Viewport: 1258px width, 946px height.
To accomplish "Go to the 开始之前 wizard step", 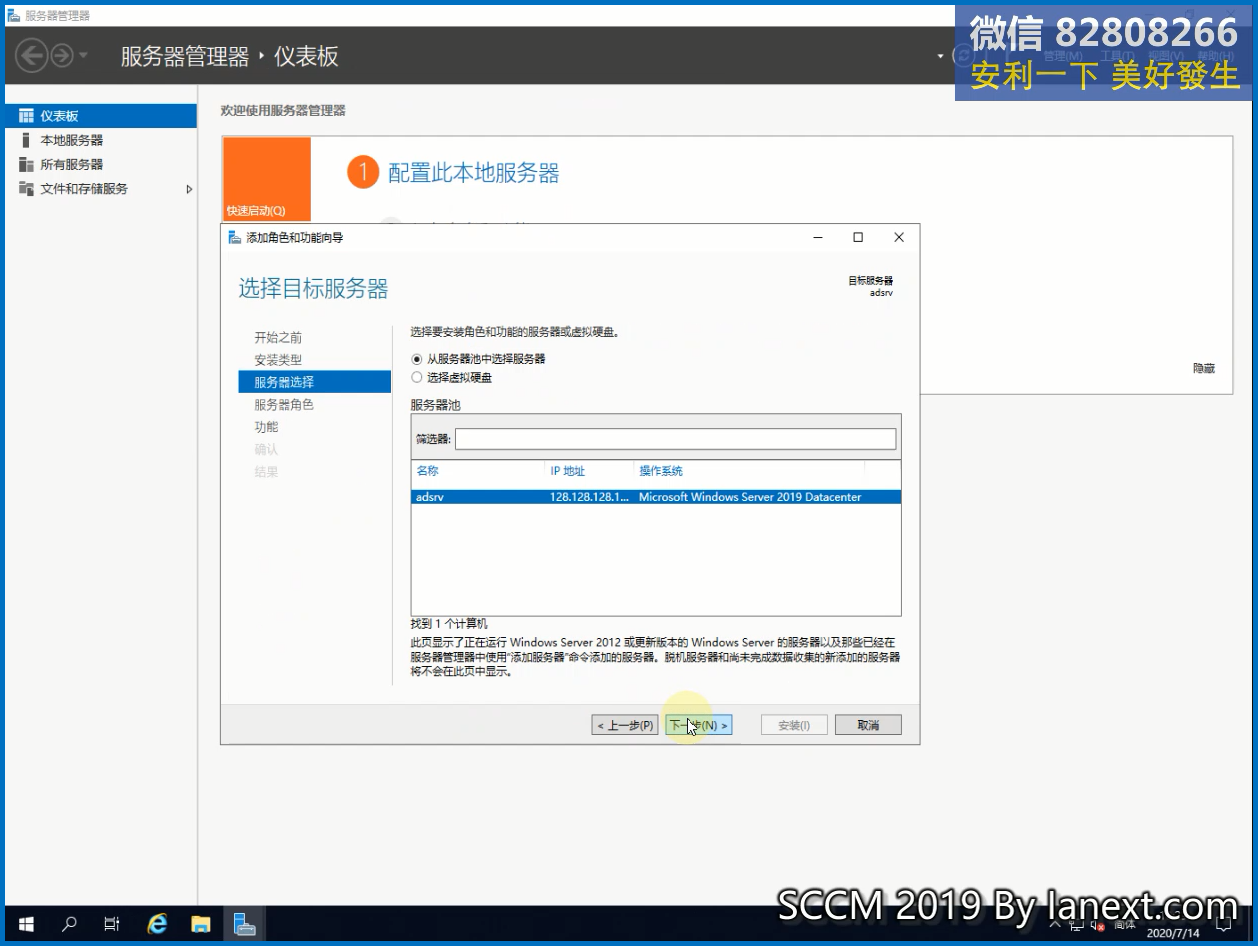I will tap(278, 337).
